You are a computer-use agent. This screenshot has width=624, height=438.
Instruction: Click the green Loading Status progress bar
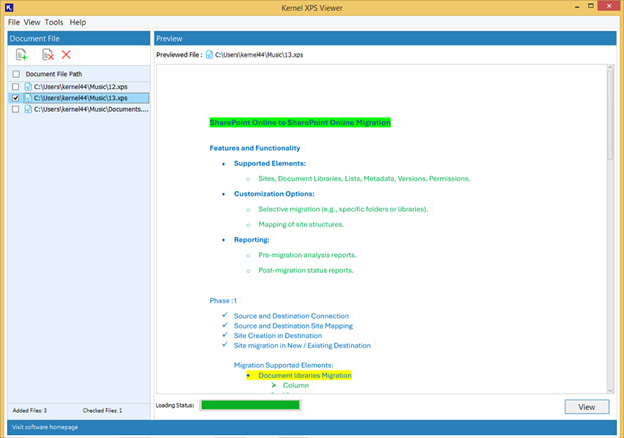point(250,405)
